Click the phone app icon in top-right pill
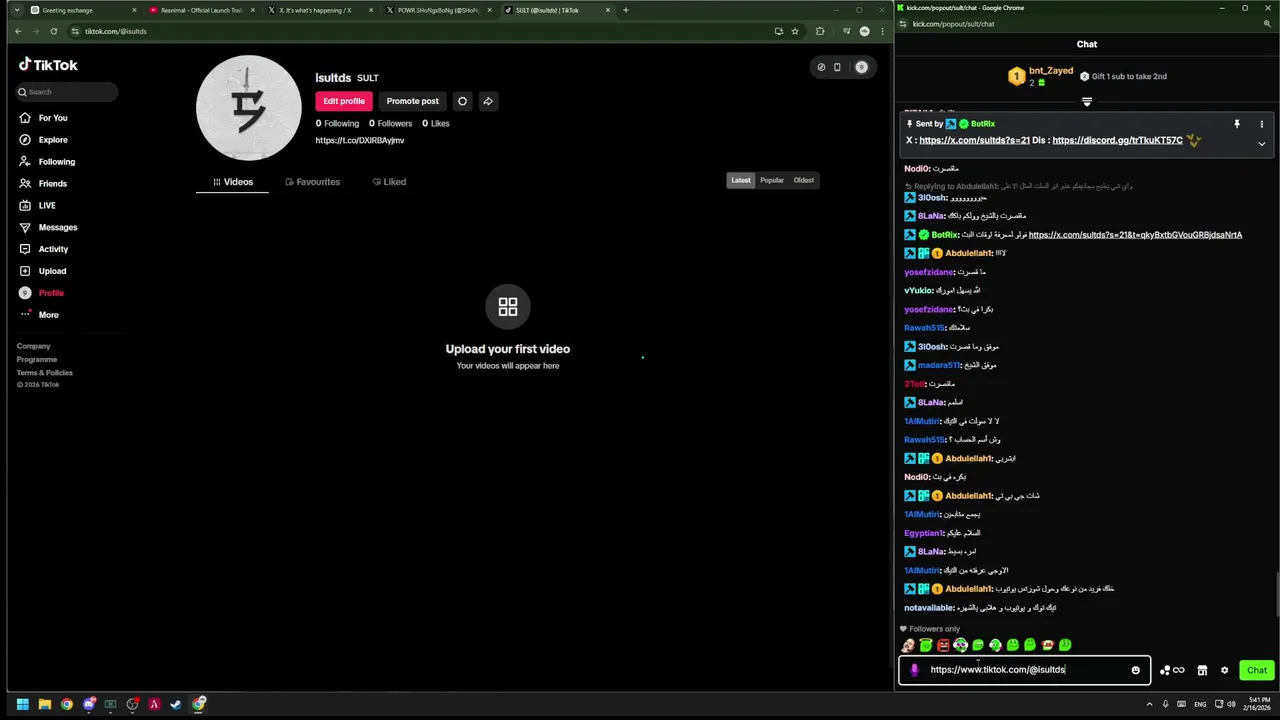The image size is (1280, 720). click(837, 67)
